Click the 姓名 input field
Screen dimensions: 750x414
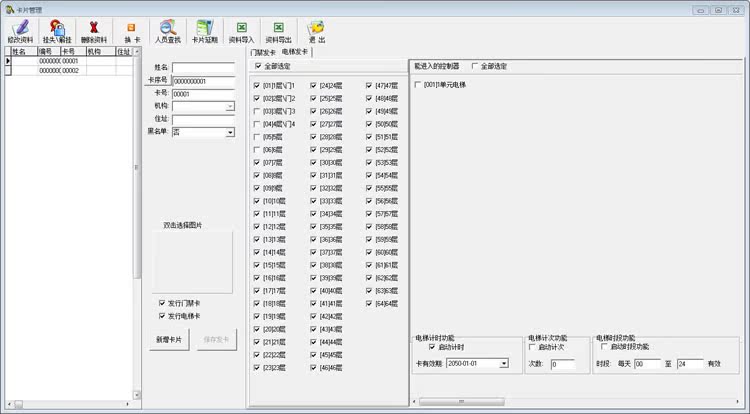203,67
